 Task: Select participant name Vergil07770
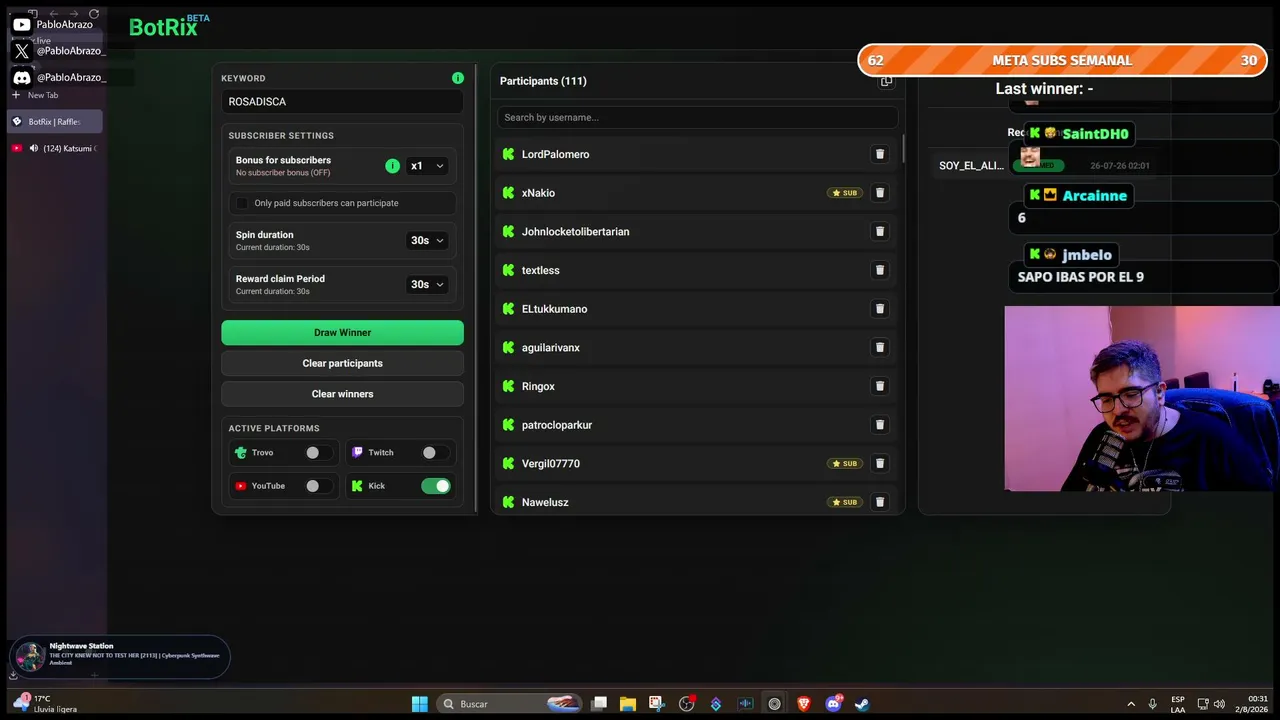(x=550, y=464)
